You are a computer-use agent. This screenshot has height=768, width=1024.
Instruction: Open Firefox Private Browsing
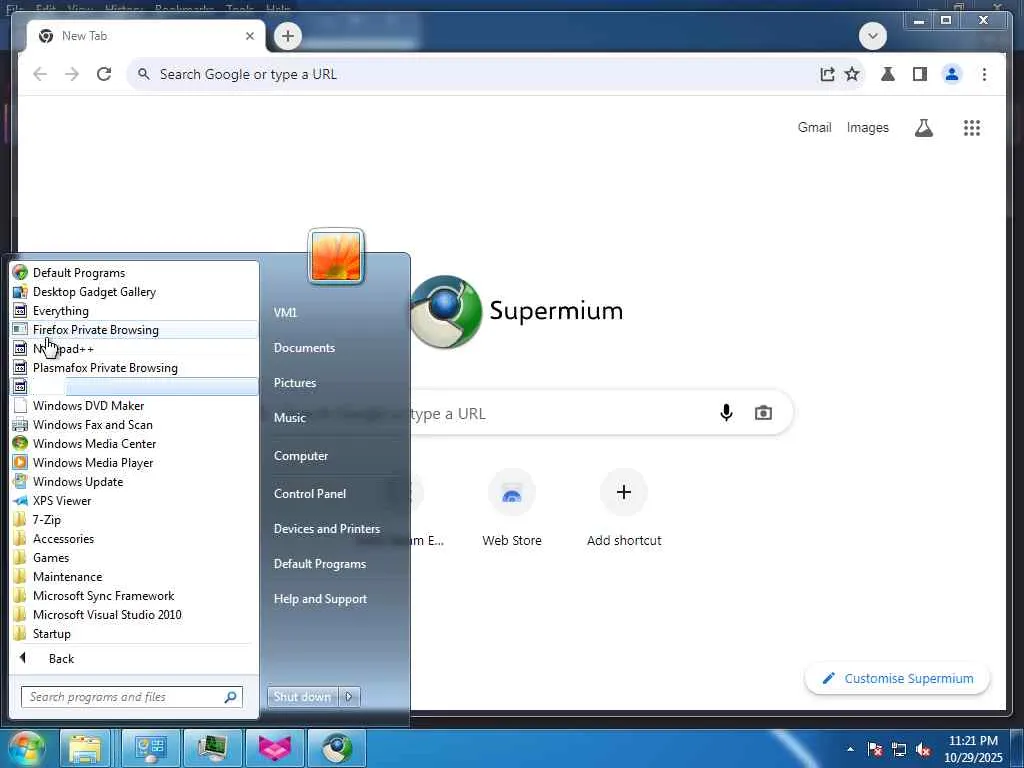[x=134, y=330]
